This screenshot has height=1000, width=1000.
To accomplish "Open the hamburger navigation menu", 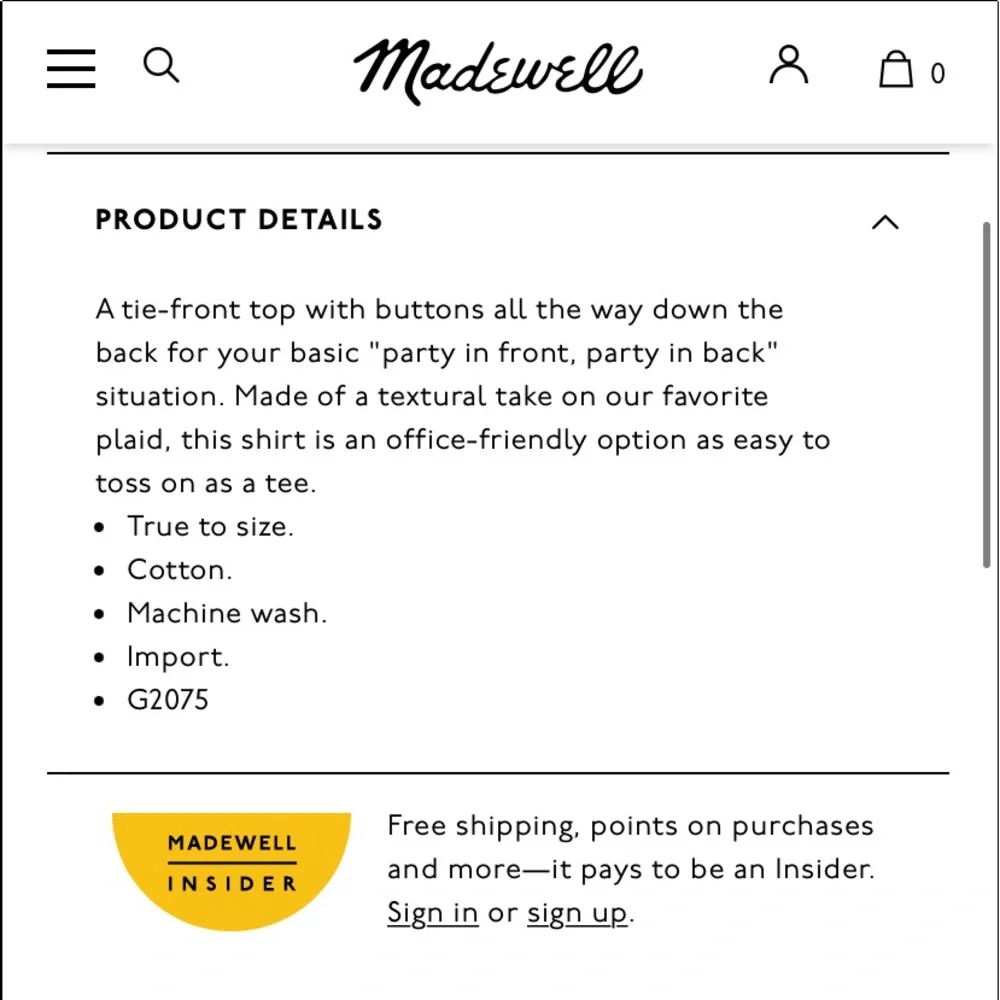I will coord(71,68).
